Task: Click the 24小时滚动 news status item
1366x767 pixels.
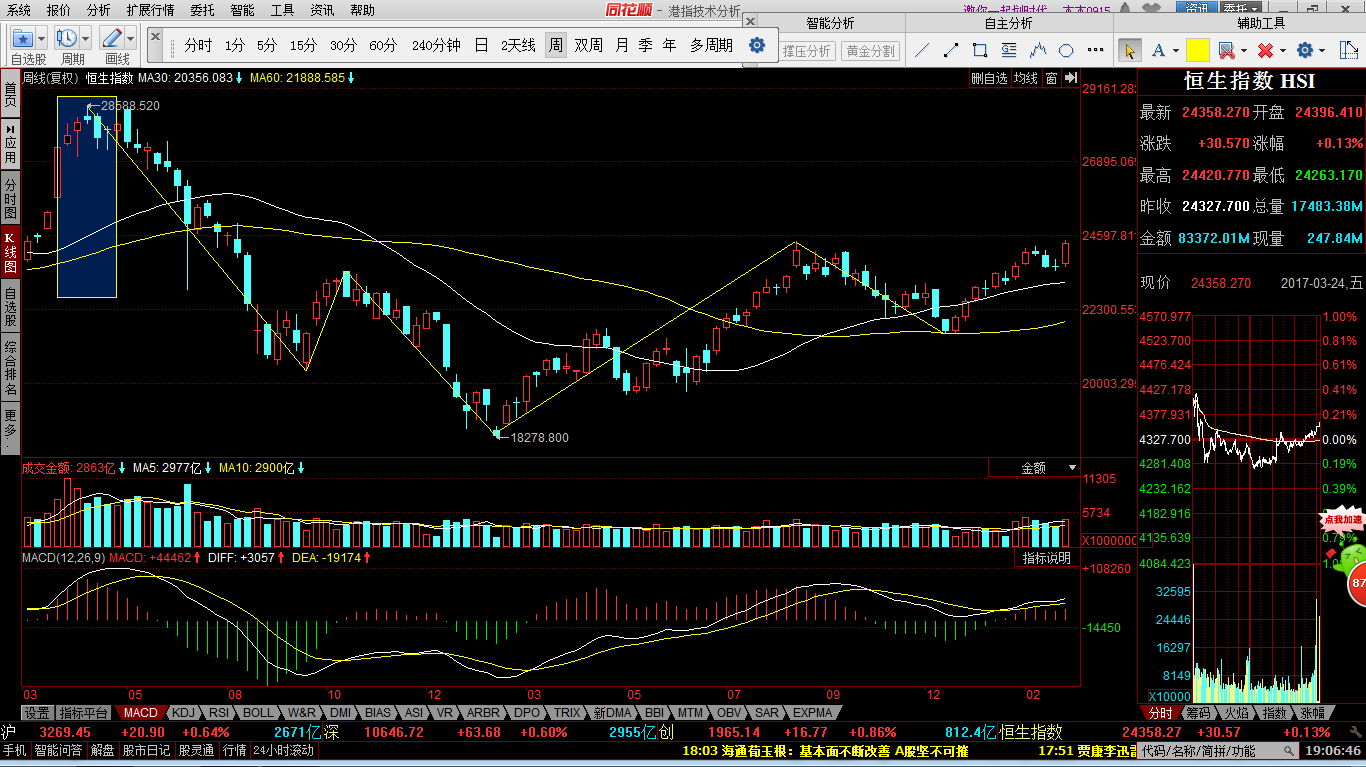Action: [283, 750]
